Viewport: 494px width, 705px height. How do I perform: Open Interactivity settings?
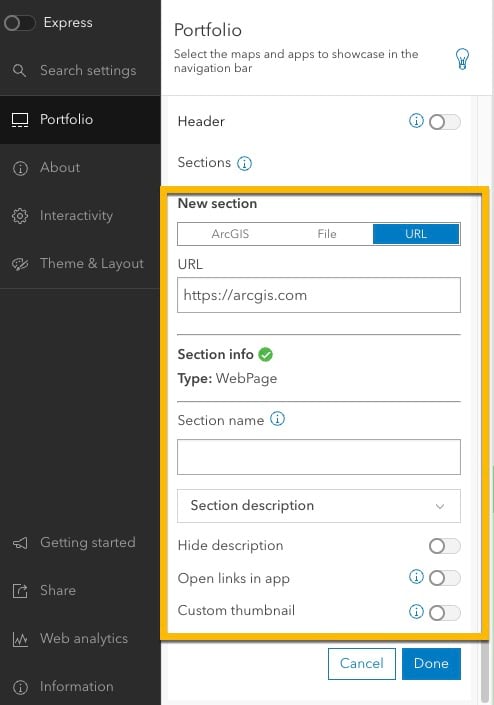[80, 216]
